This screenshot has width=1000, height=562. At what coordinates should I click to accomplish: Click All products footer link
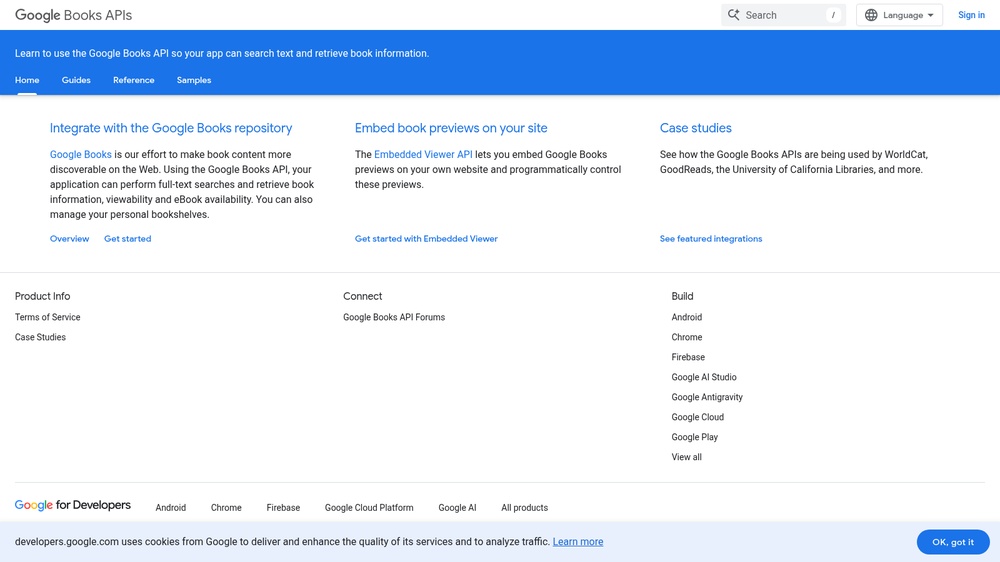[524, 508]
